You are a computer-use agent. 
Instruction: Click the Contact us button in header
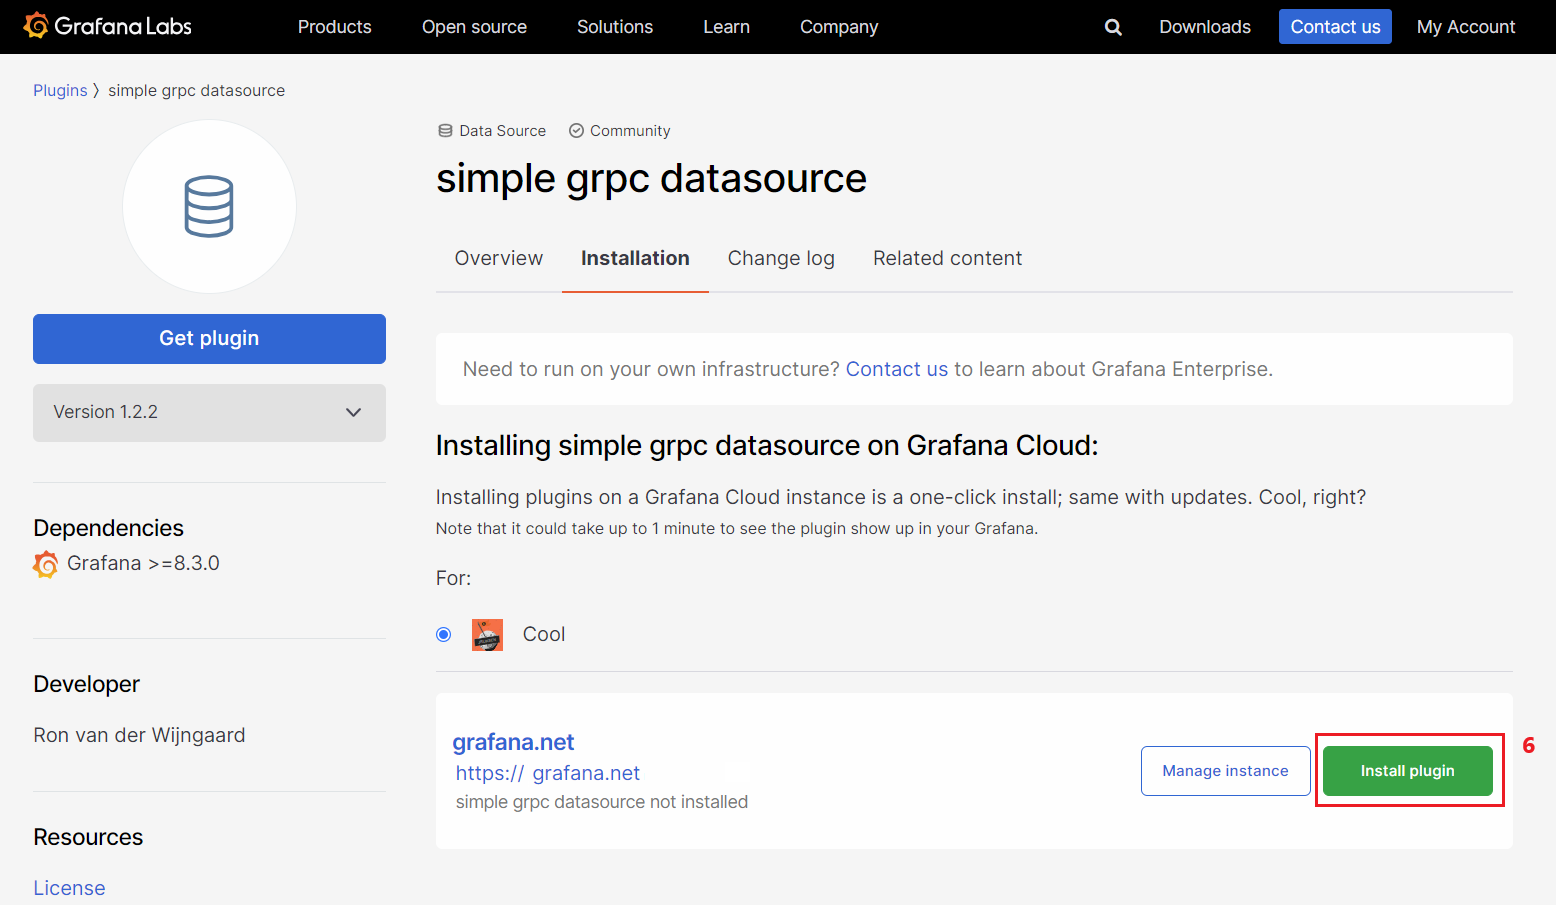coord(1335,27)
